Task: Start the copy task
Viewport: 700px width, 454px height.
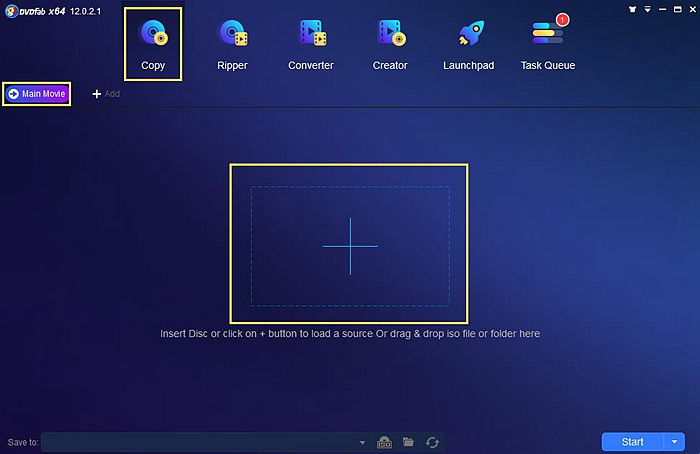Action: (632, 442)
